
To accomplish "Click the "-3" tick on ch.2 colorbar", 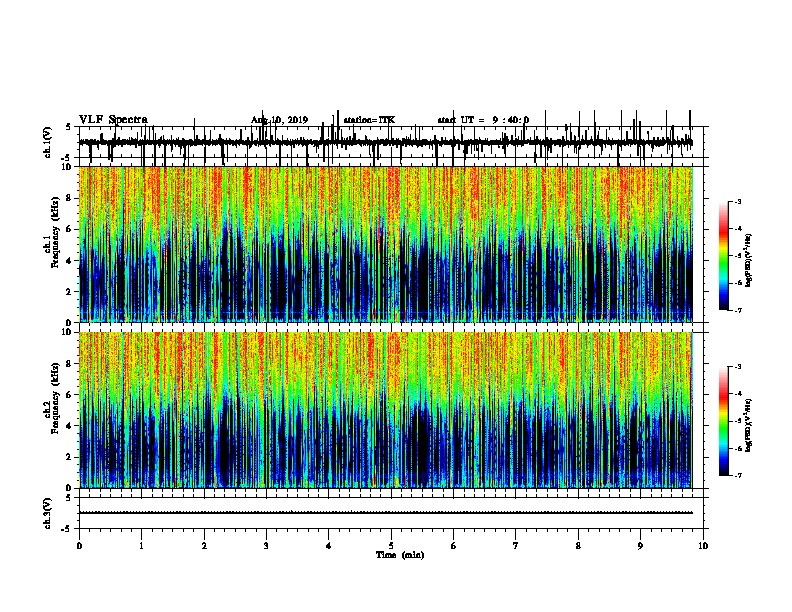I will click(737, 367).
